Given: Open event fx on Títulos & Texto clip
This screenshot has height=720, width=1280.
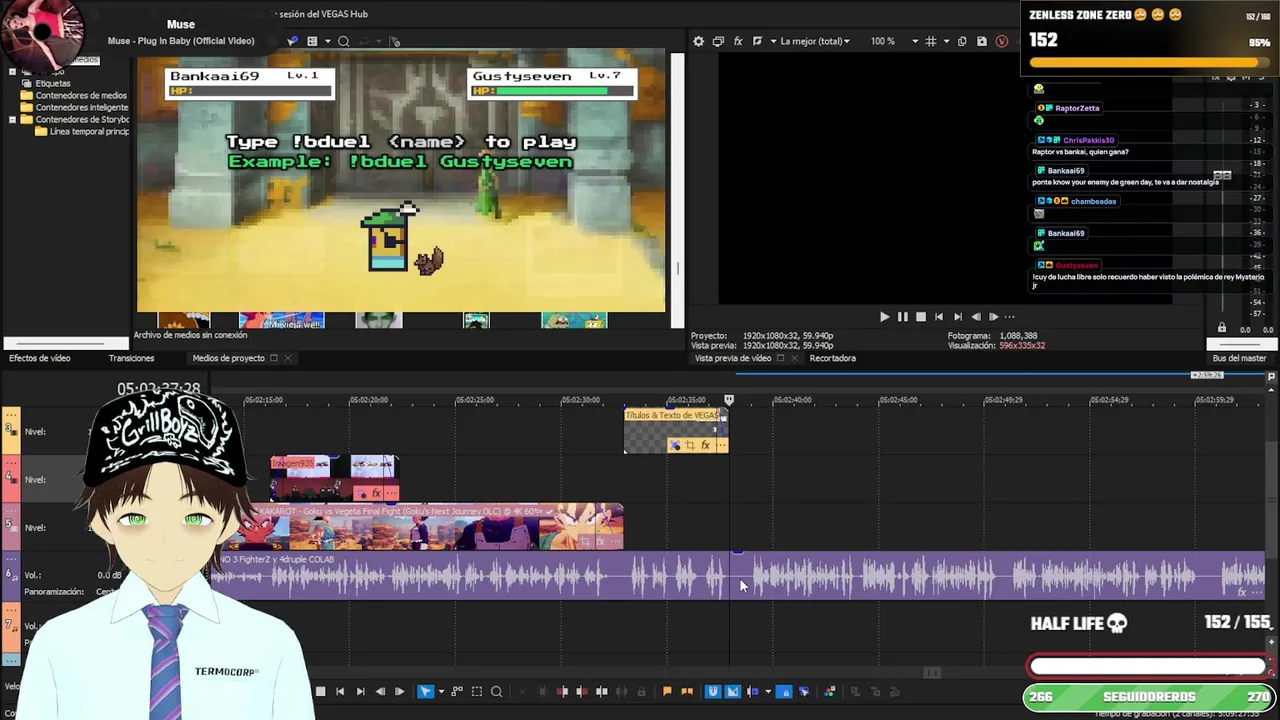Looking at the screenshot, I should [705, 445].
